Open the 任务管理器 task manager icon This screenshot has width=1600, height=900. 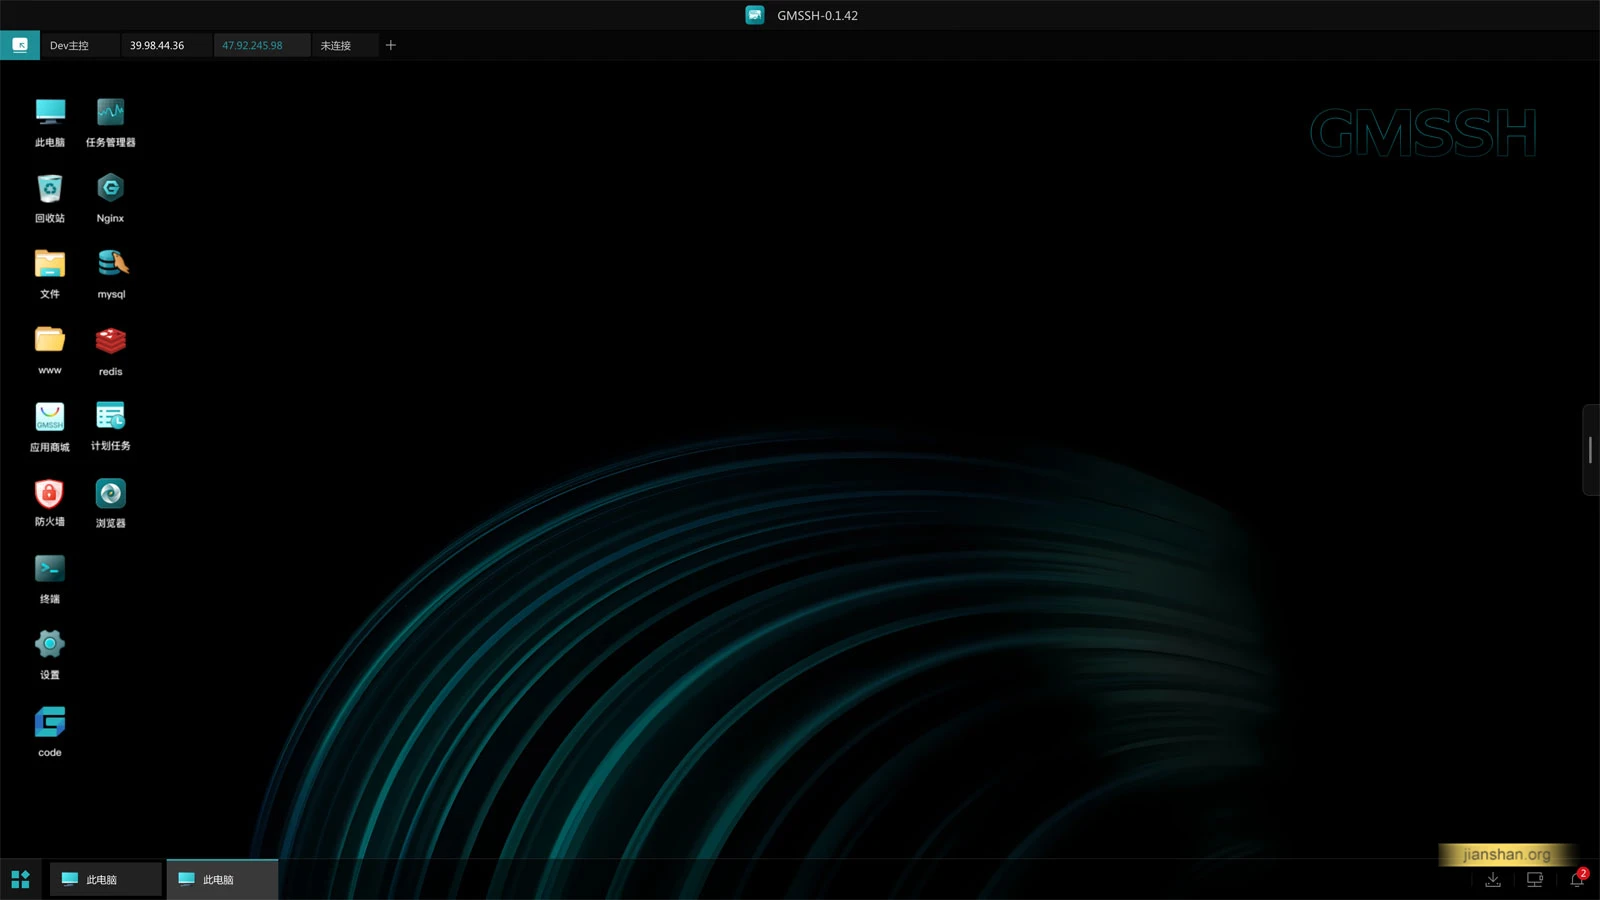point(110,122)
